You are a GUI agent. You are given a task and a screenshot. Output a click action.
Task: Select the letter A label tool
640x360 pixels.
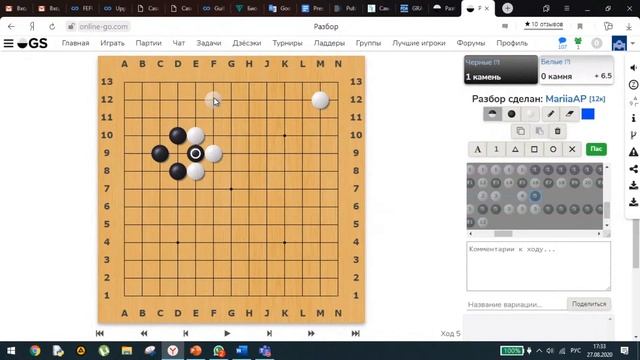point(477,149)
